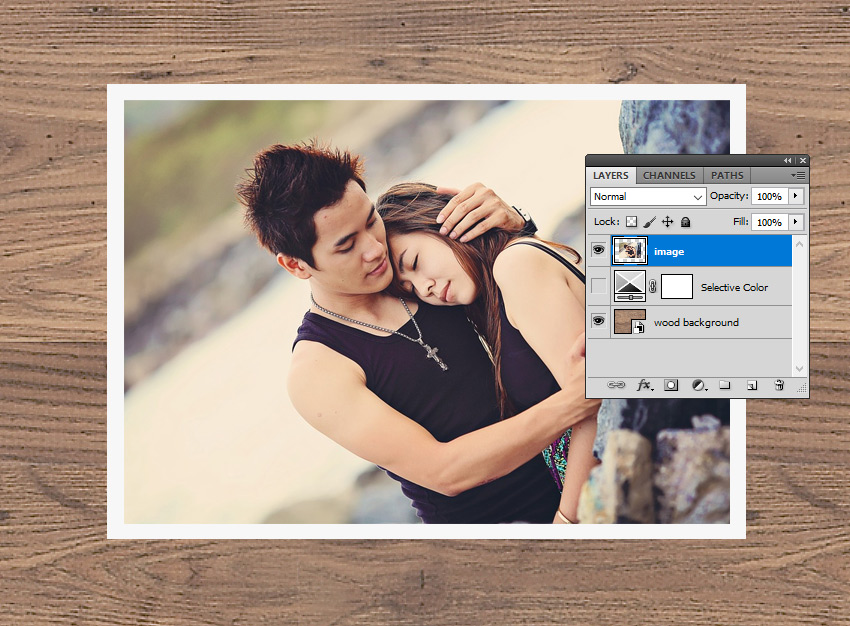Delete layer with trash icon

coord(779,385)
